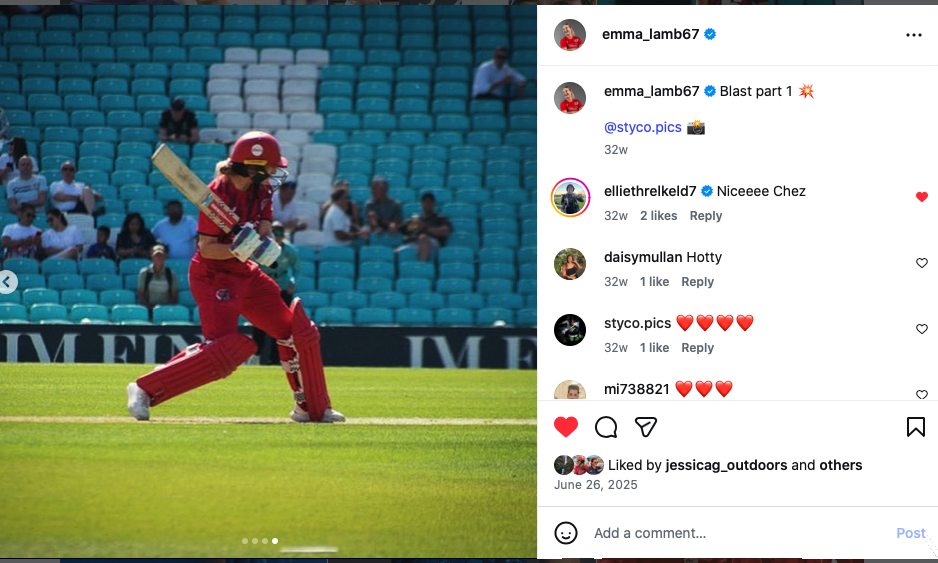Open the three-dot more options menu

[913, 35]
